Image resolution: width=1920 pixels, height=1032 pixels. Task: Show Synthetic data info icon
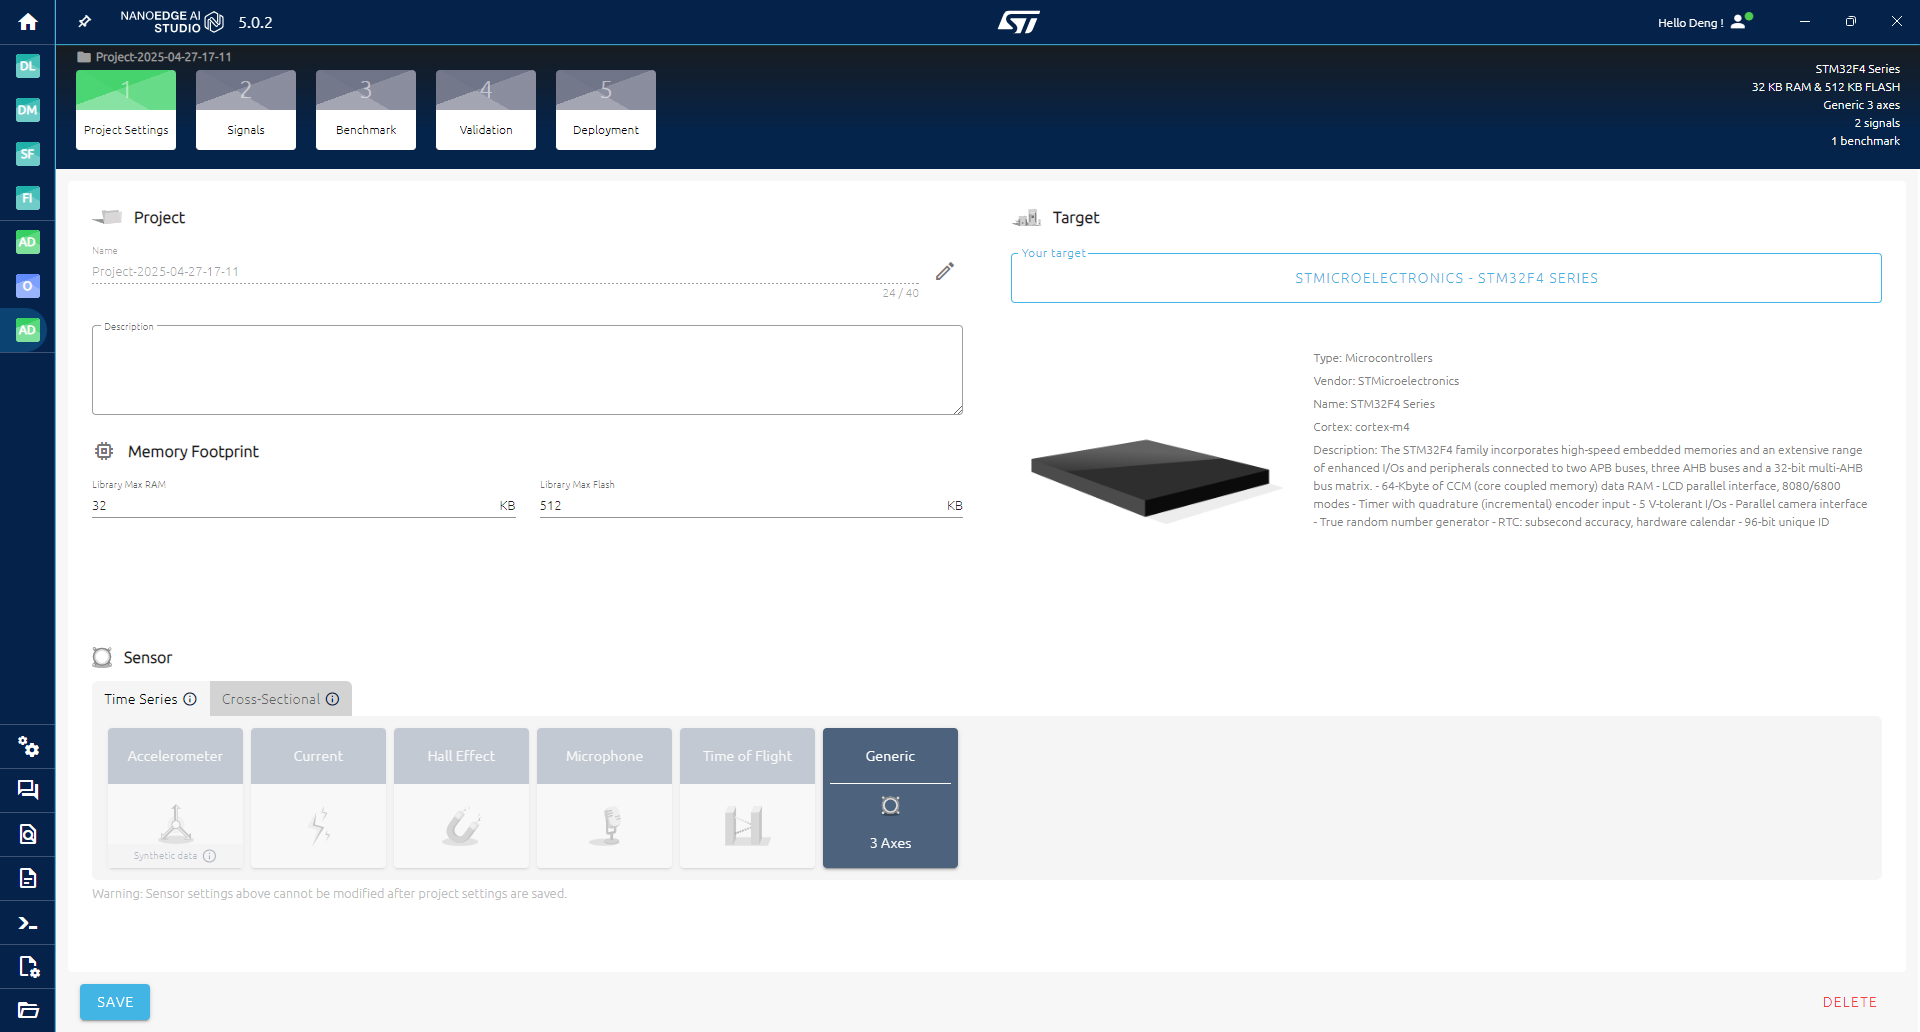click(x=209, y=856)
